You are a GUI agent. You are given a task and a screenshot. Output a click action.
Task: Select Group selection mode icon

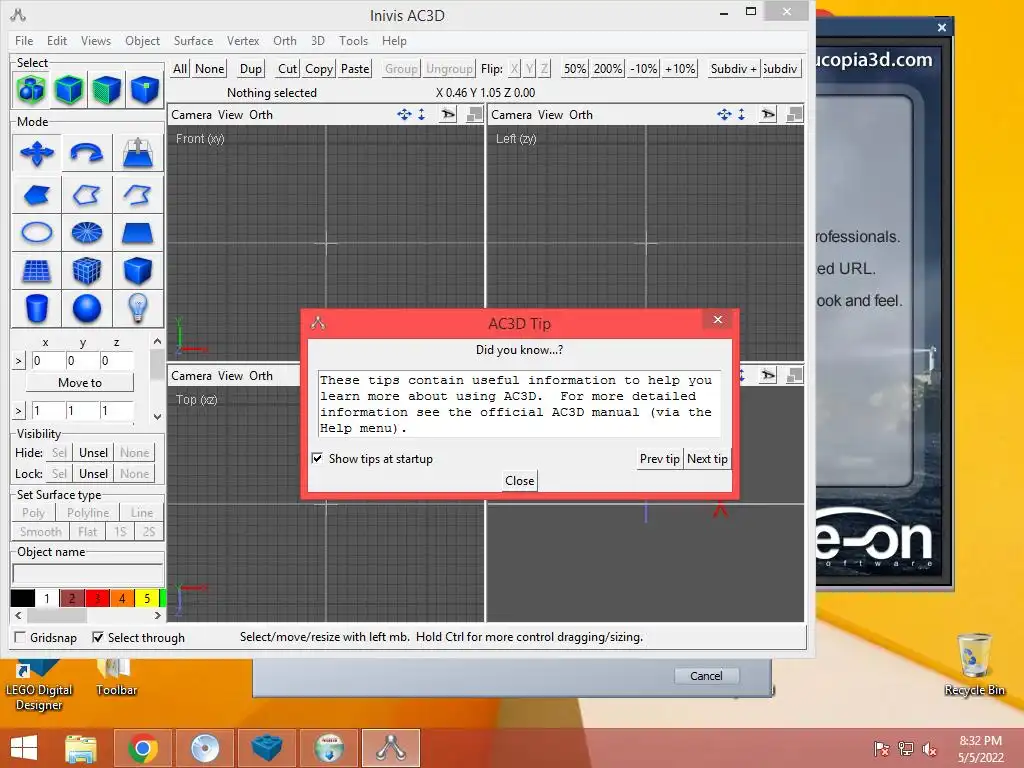[31, 89]
